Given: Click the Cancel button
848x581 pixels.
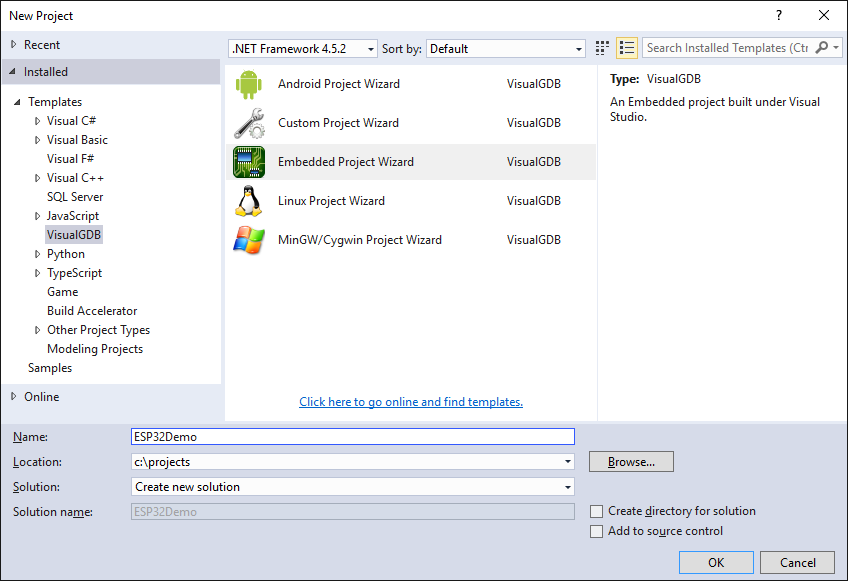Looking at the screenshot, I should click(798, 563).
